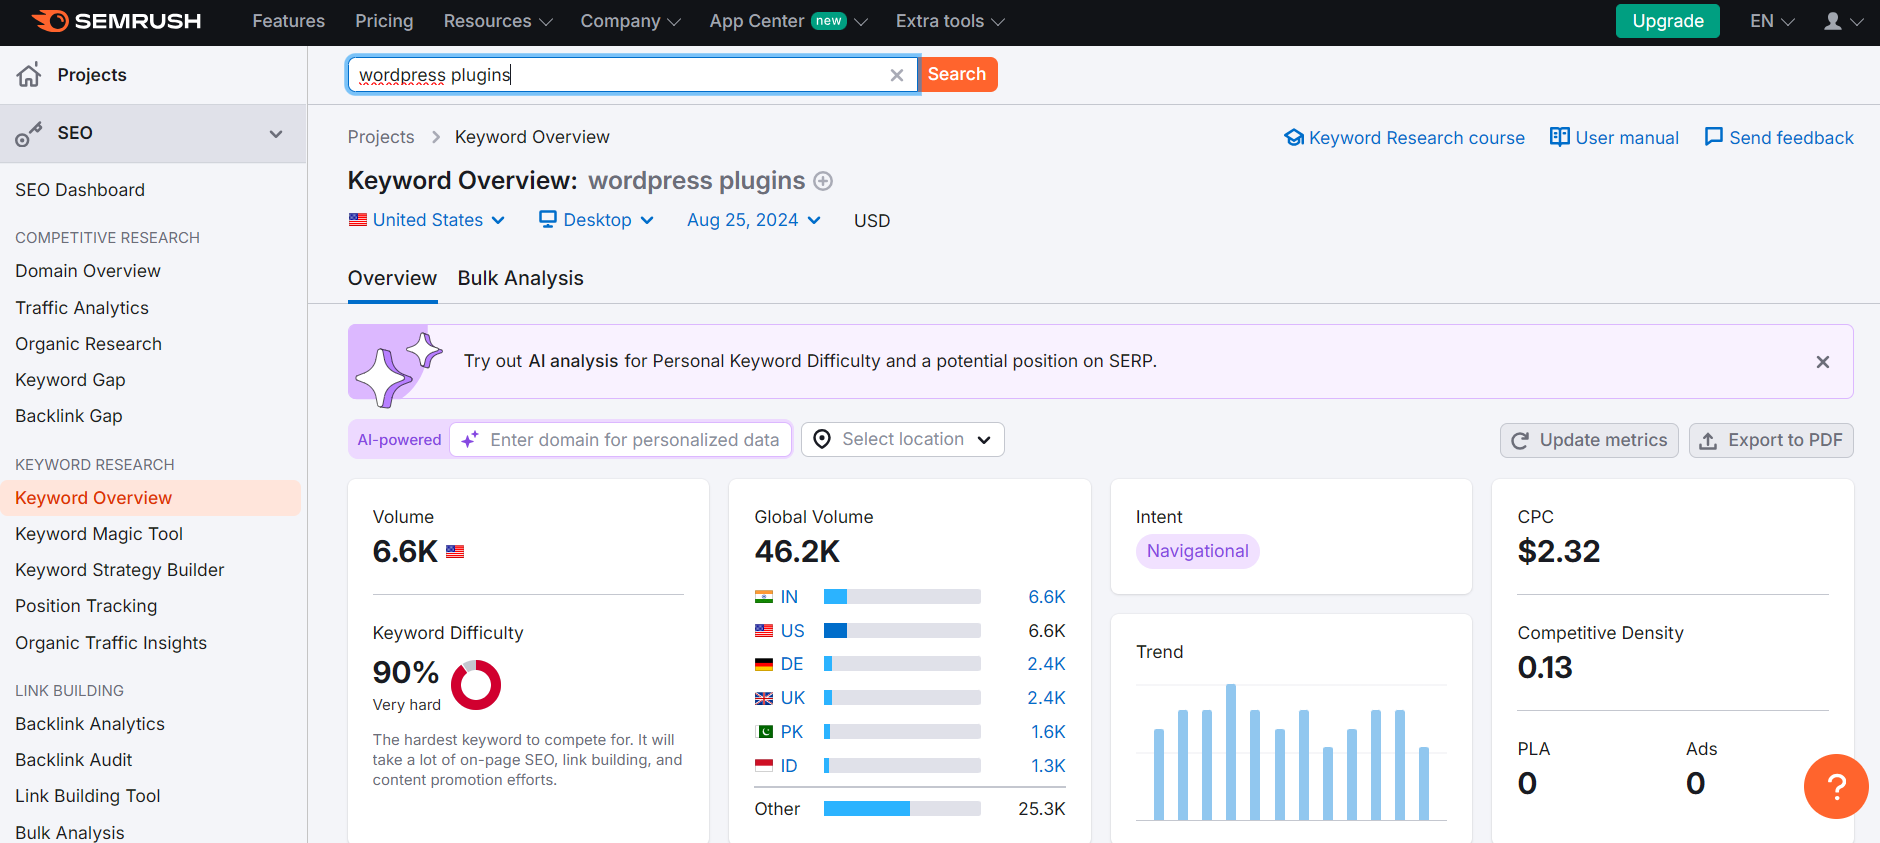Click the add-keyword plus icon next to wordpress plugins
Image resolution: width=1880 pixels, height=843 pixels.
point(823,181)
